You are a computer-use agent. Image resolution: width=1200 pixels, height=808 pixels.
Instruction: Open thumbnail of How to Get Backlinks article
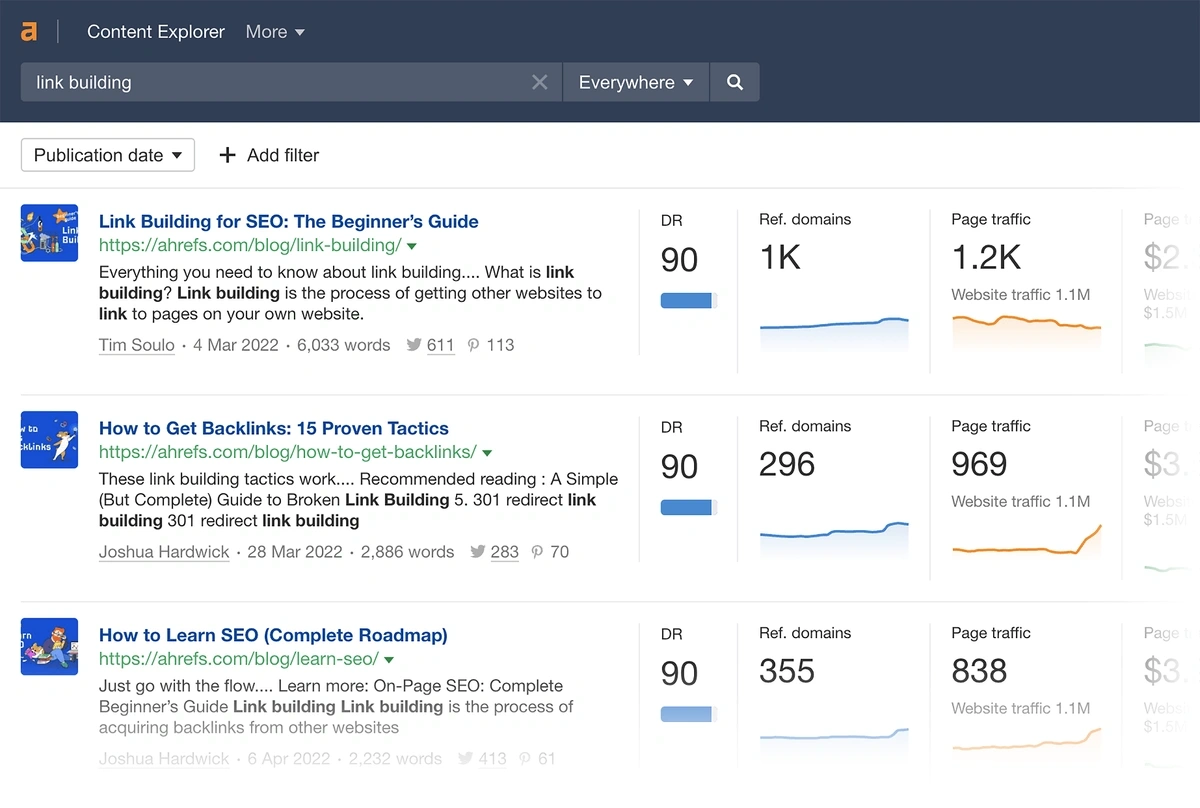point(49,440)
